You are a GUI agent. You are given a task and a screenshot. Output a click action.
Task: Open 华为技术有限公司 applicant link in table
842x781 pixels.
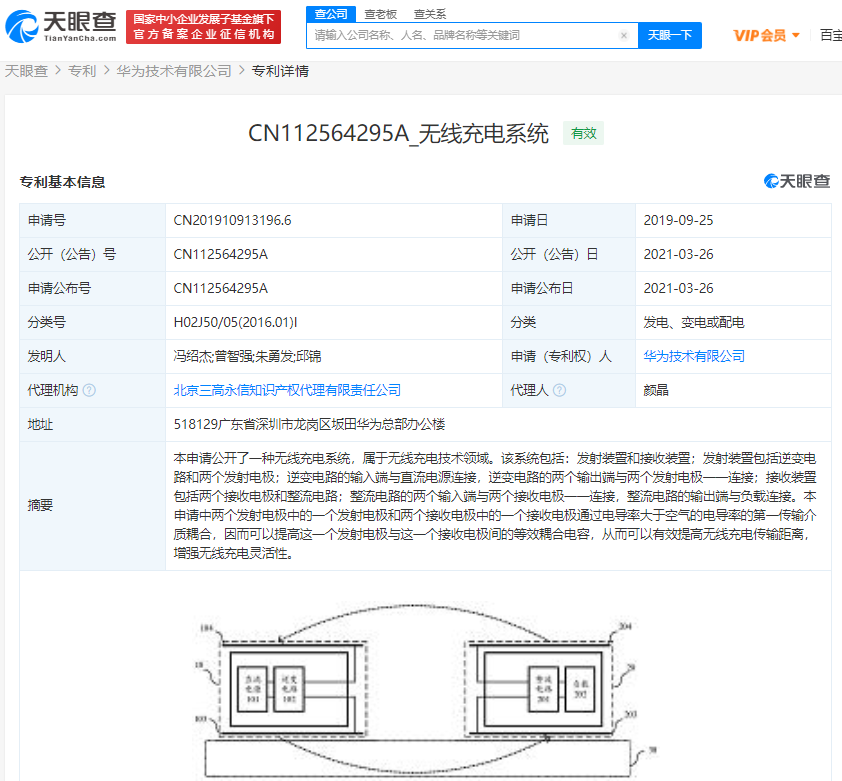(694, 356)
